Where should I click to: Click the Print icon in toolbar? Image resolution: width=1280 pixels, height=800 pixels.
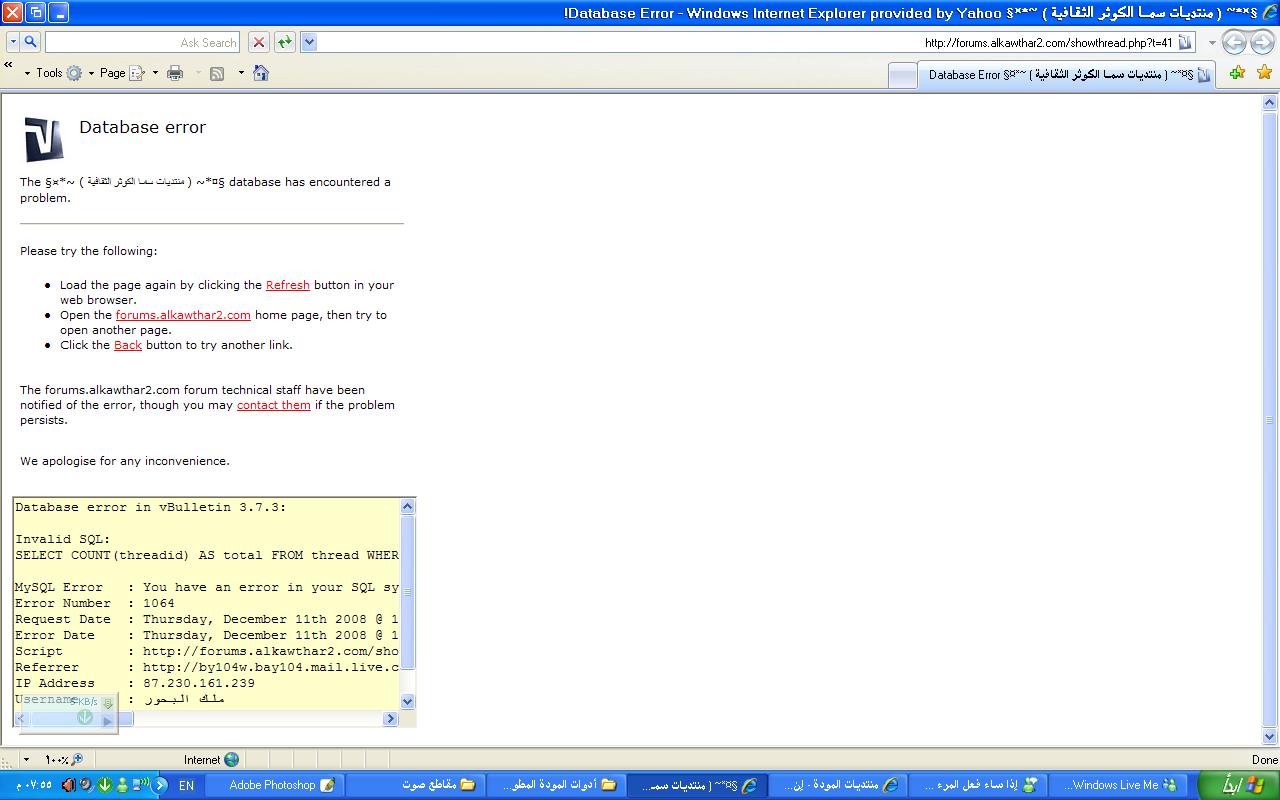[x=175, y=73]
